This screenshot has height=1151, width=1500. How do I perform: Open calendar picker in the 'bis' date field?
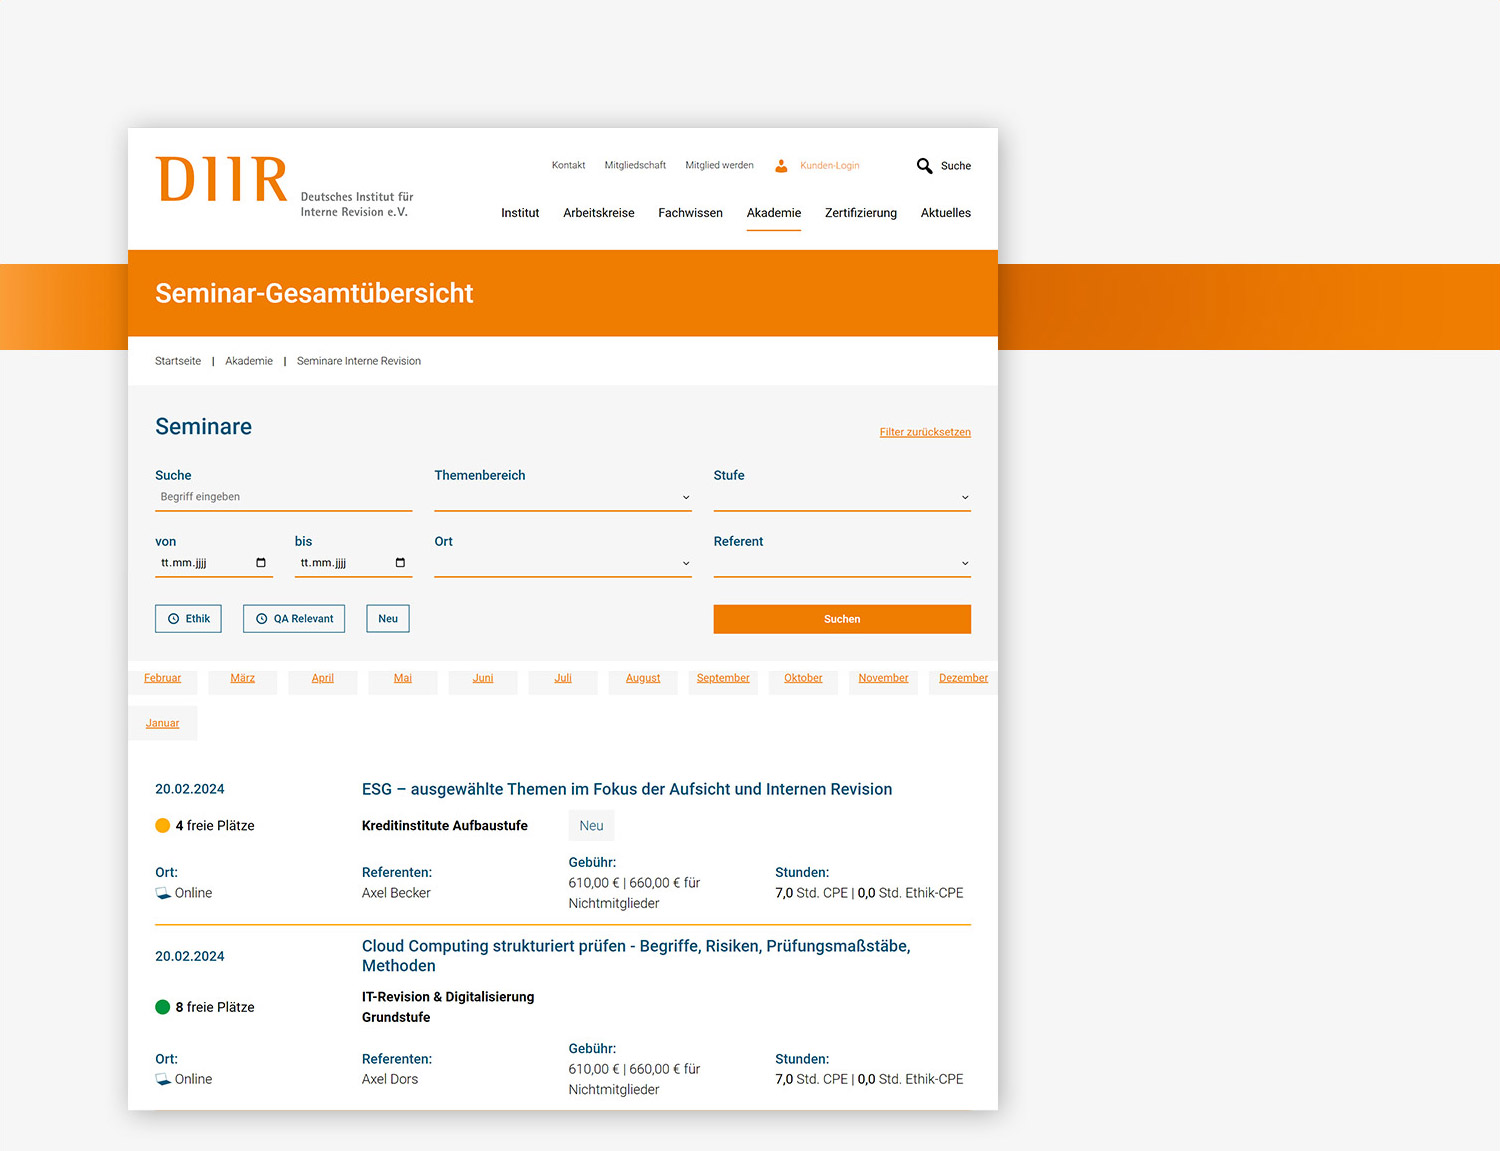pyautogui.click(x=400, y=563)
